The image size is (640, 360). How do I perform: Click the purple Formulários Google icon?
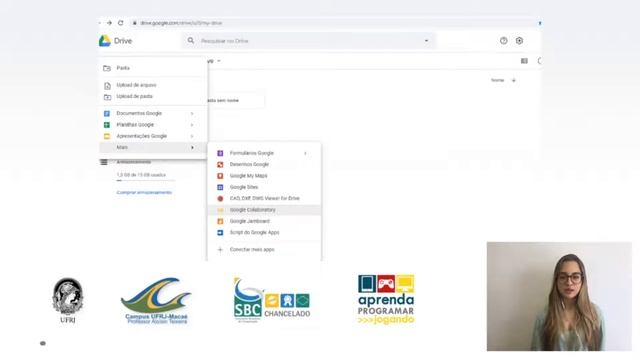(220, 153)
